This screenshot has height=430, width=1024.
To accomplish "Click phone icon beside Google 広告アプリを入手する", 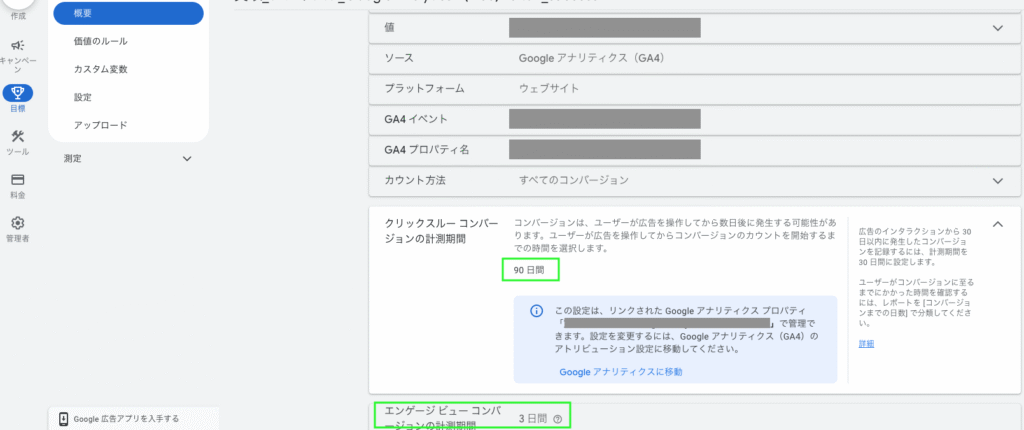I will pos(63,419).
